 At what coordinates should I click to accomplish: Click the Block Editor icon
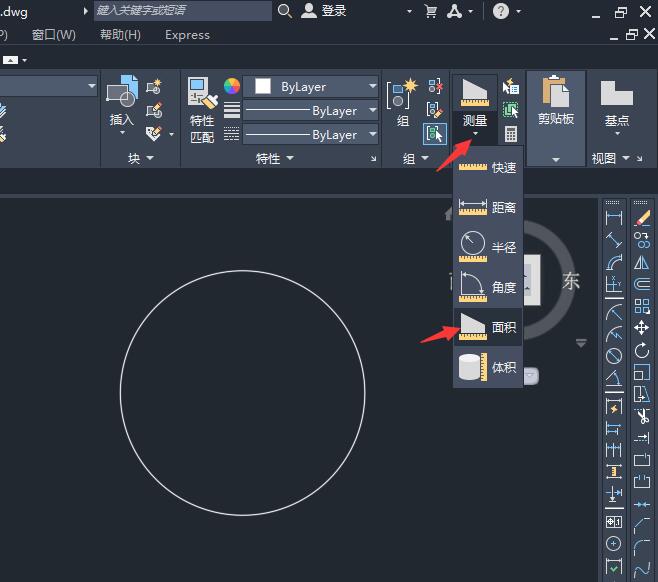point(154,110)
